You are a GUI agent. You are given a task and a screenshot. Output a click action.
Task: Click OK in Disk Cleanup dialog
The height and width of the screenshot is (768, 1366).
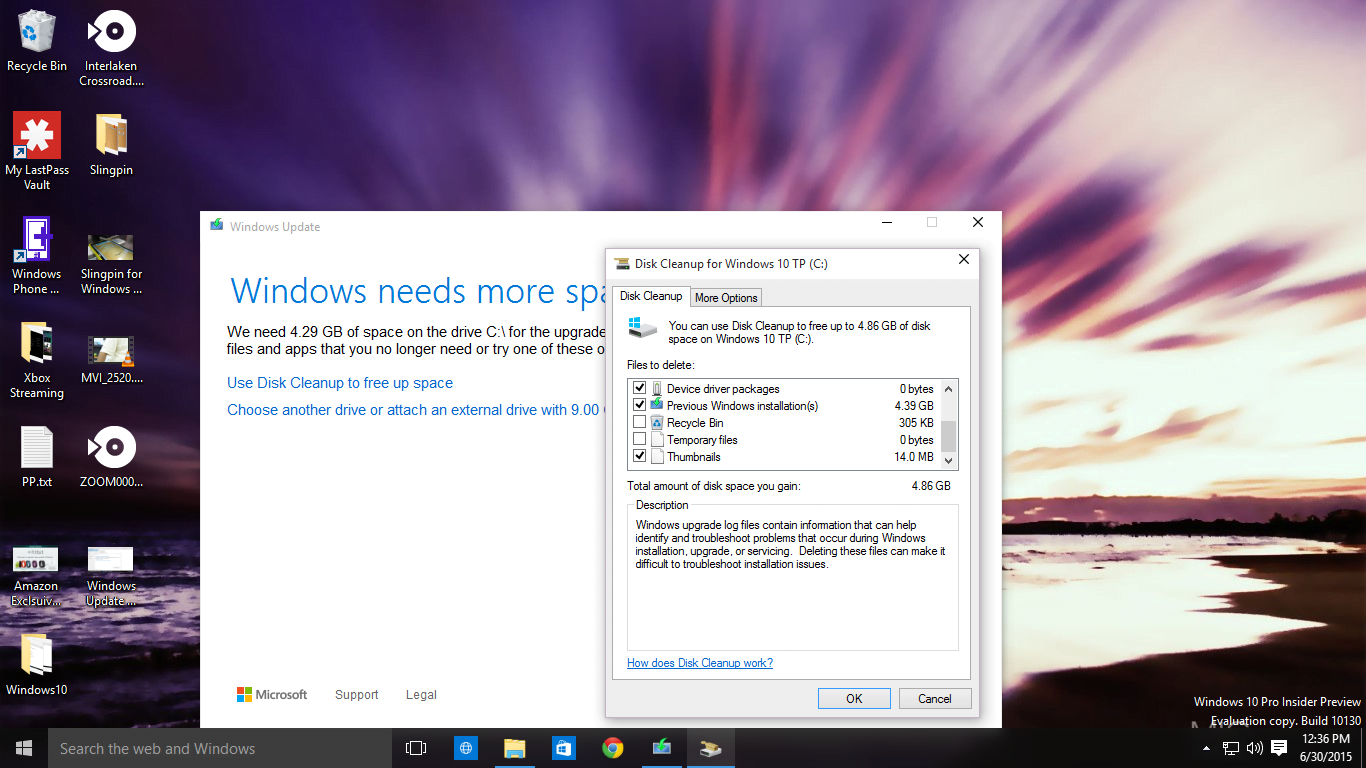point(854,699)
